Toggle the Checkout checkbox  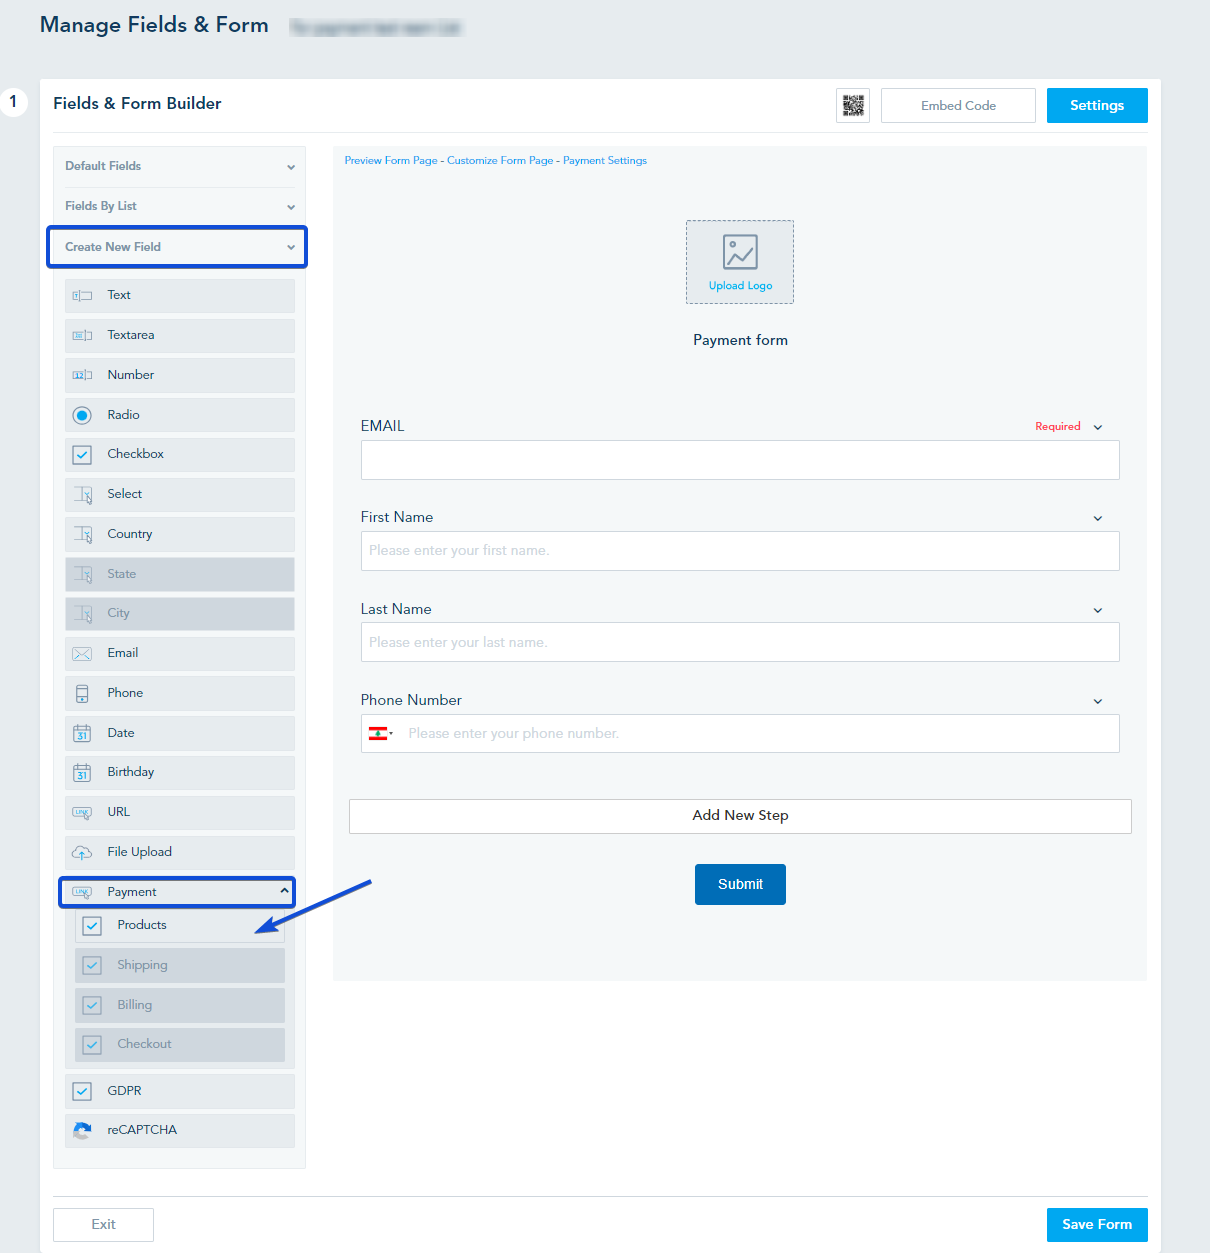pyautogui.click(x=92, y=1045)
